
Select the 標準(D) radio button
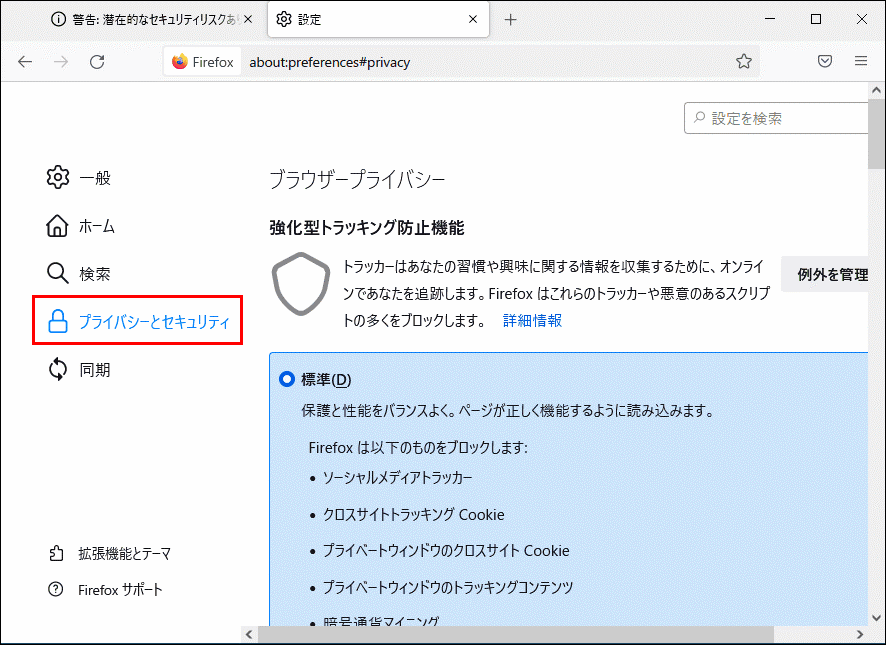pos(287,379)
